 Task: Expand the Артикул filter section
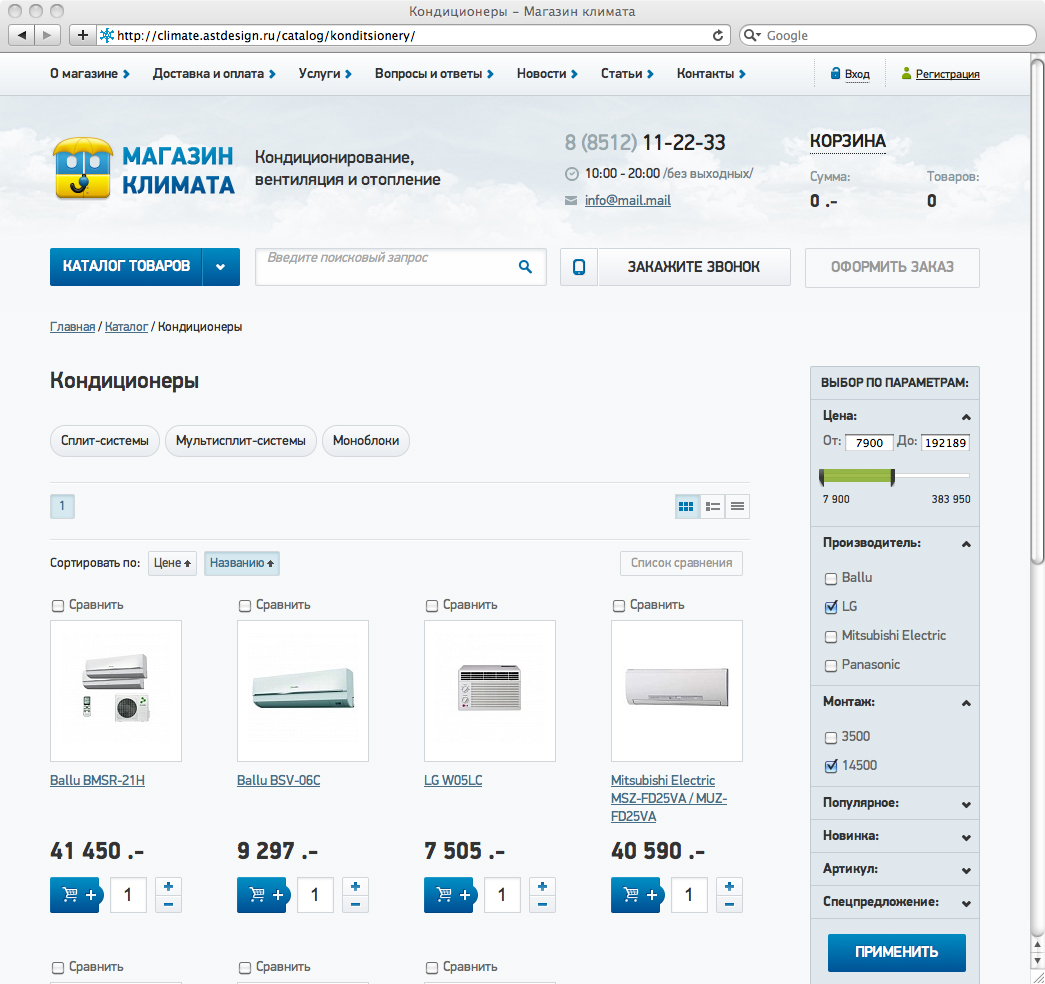click(966, 871)
